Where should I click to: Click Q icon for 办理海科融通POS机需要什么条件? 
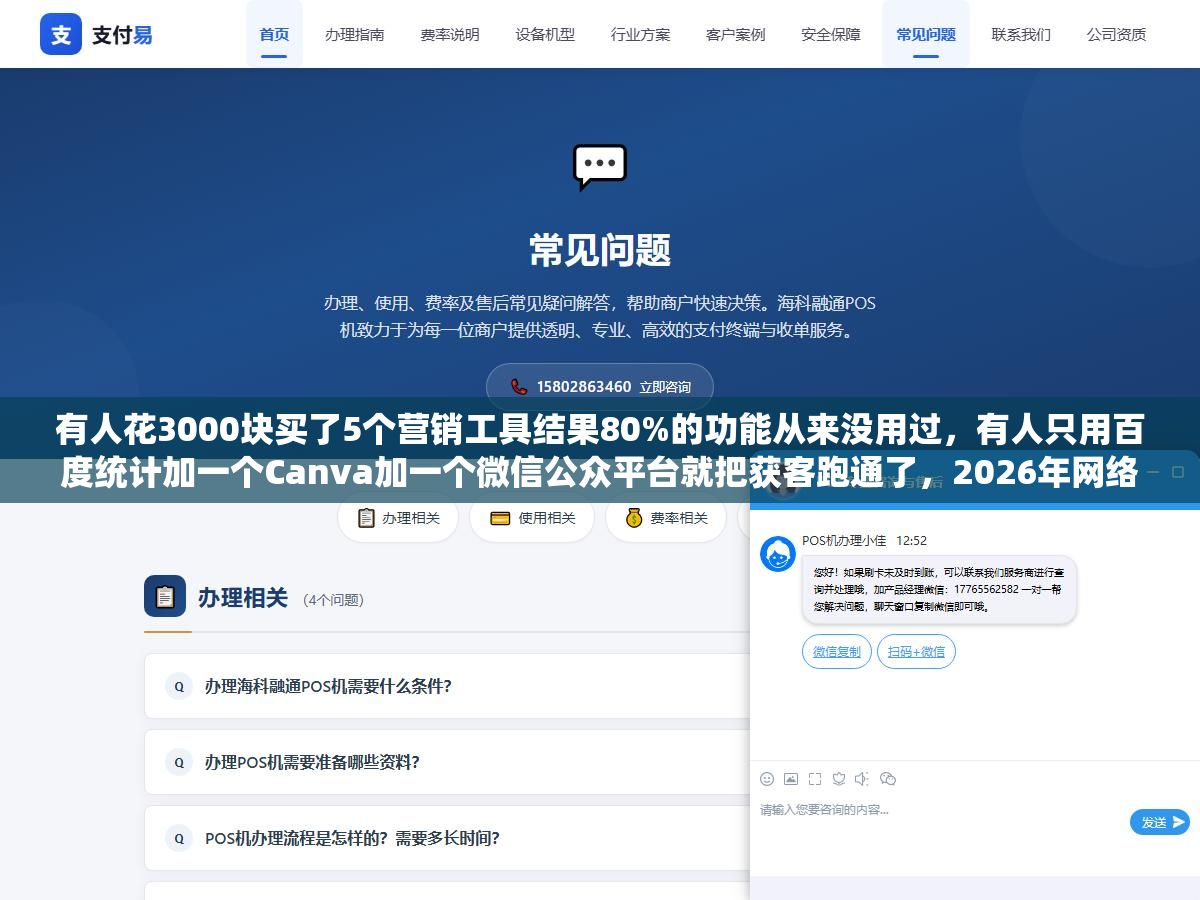point(179,686)
